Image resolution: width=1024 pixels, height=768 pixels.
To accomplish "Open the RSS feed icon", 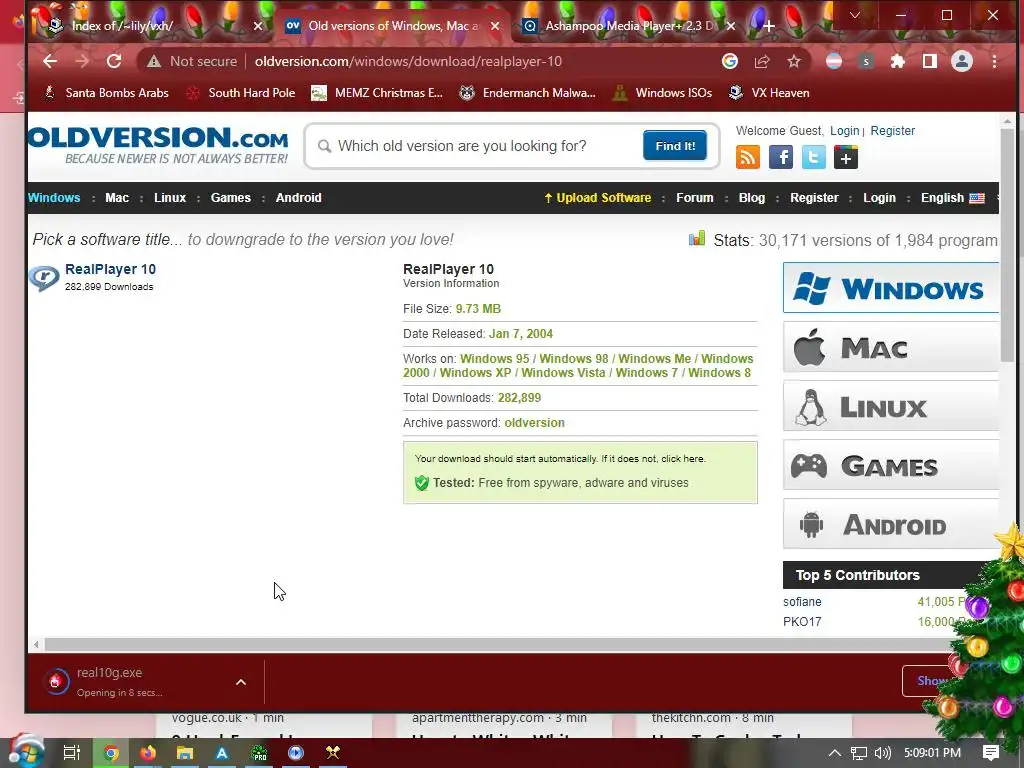I will coord(748,157).
